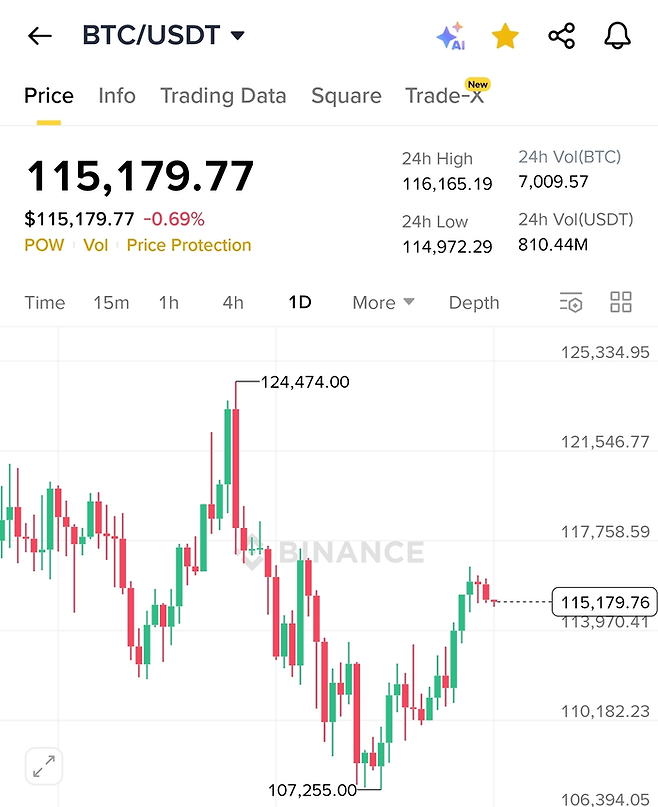The image size is (658, 807).
Task: Open price alert bell icon
Action: pos(618,37)
